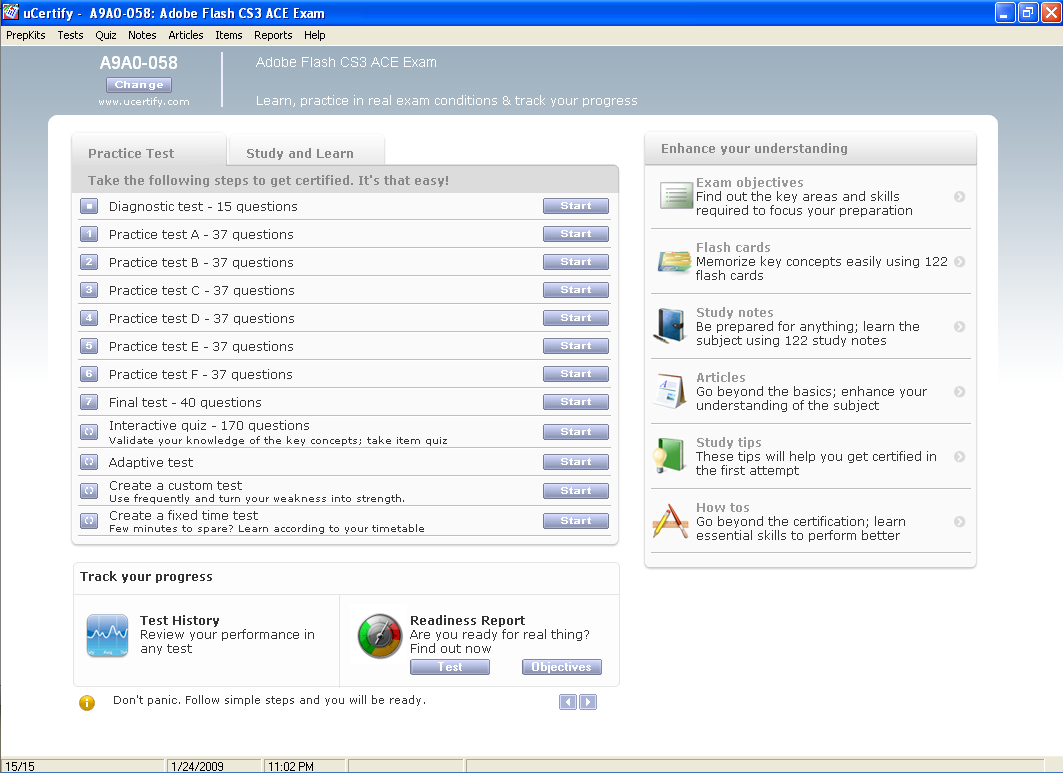
Task: Start the Adaptive test
Action: pyautogui.click(x=576, y=462)
